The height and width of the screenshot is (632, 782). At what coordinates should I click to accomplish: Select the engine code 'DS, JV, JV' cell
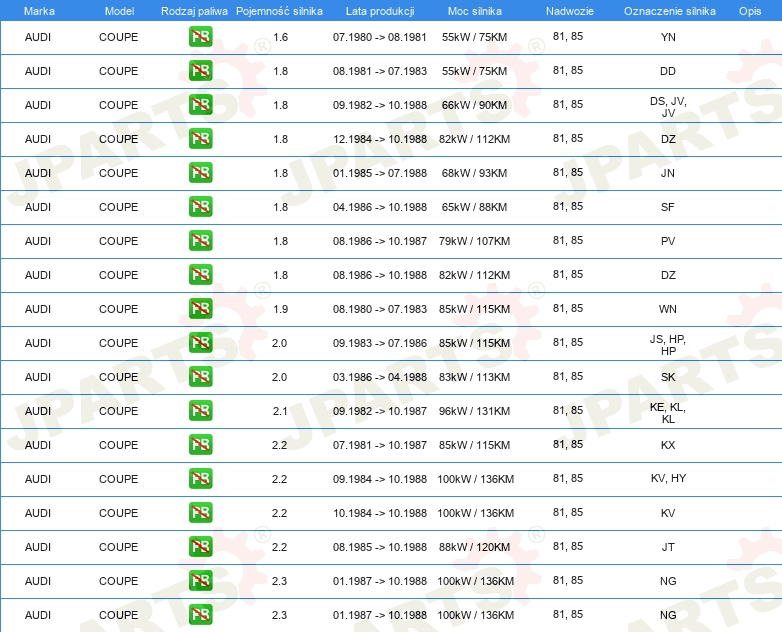click(x=668, y=107)
